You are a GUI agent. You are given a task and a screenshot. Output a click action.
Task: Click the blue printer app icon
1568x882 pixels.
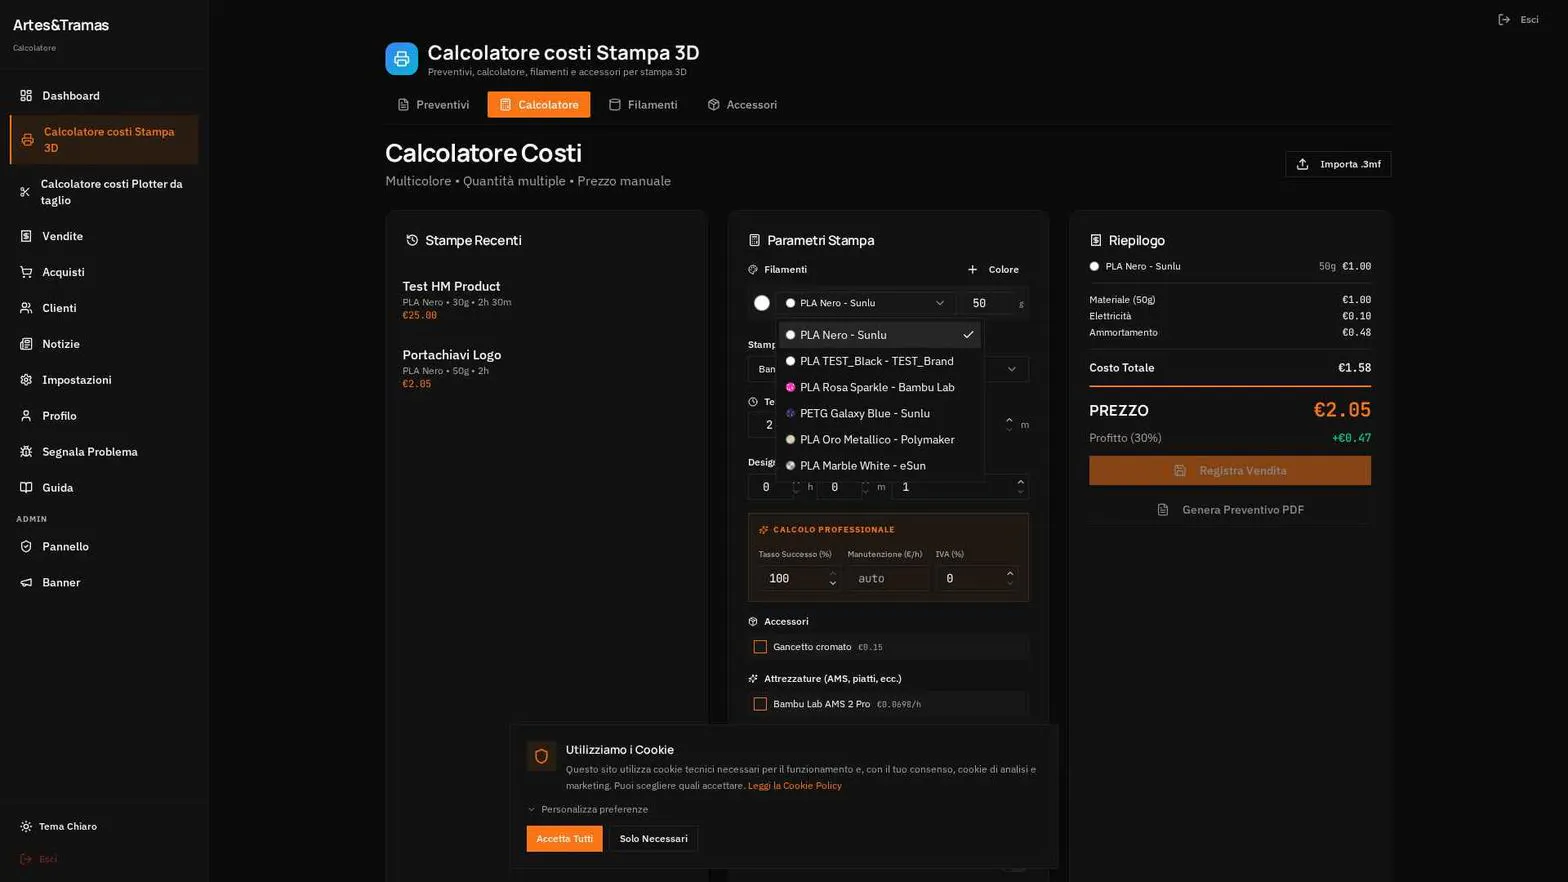[401, 59]
